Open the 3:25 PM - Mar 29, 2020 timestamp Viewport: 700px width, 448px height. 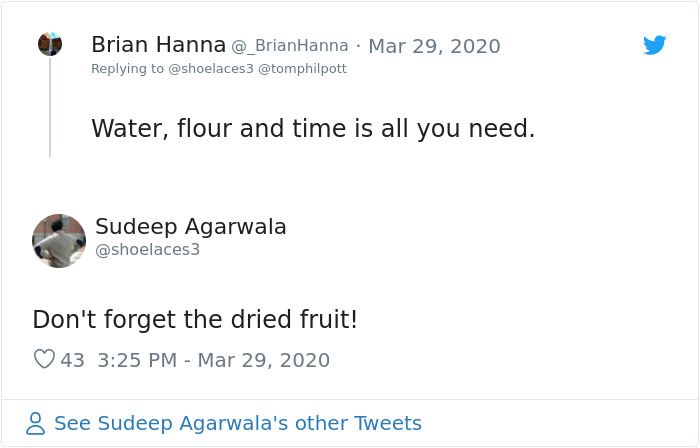click(x=214, y=360)
